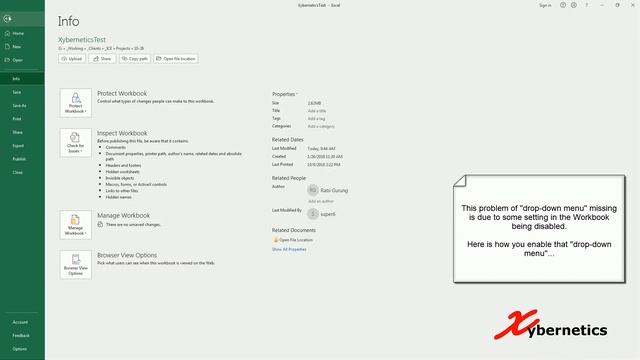Click Add a title field
This screenshot has height=360, width=640.
[x=317, y=111]
